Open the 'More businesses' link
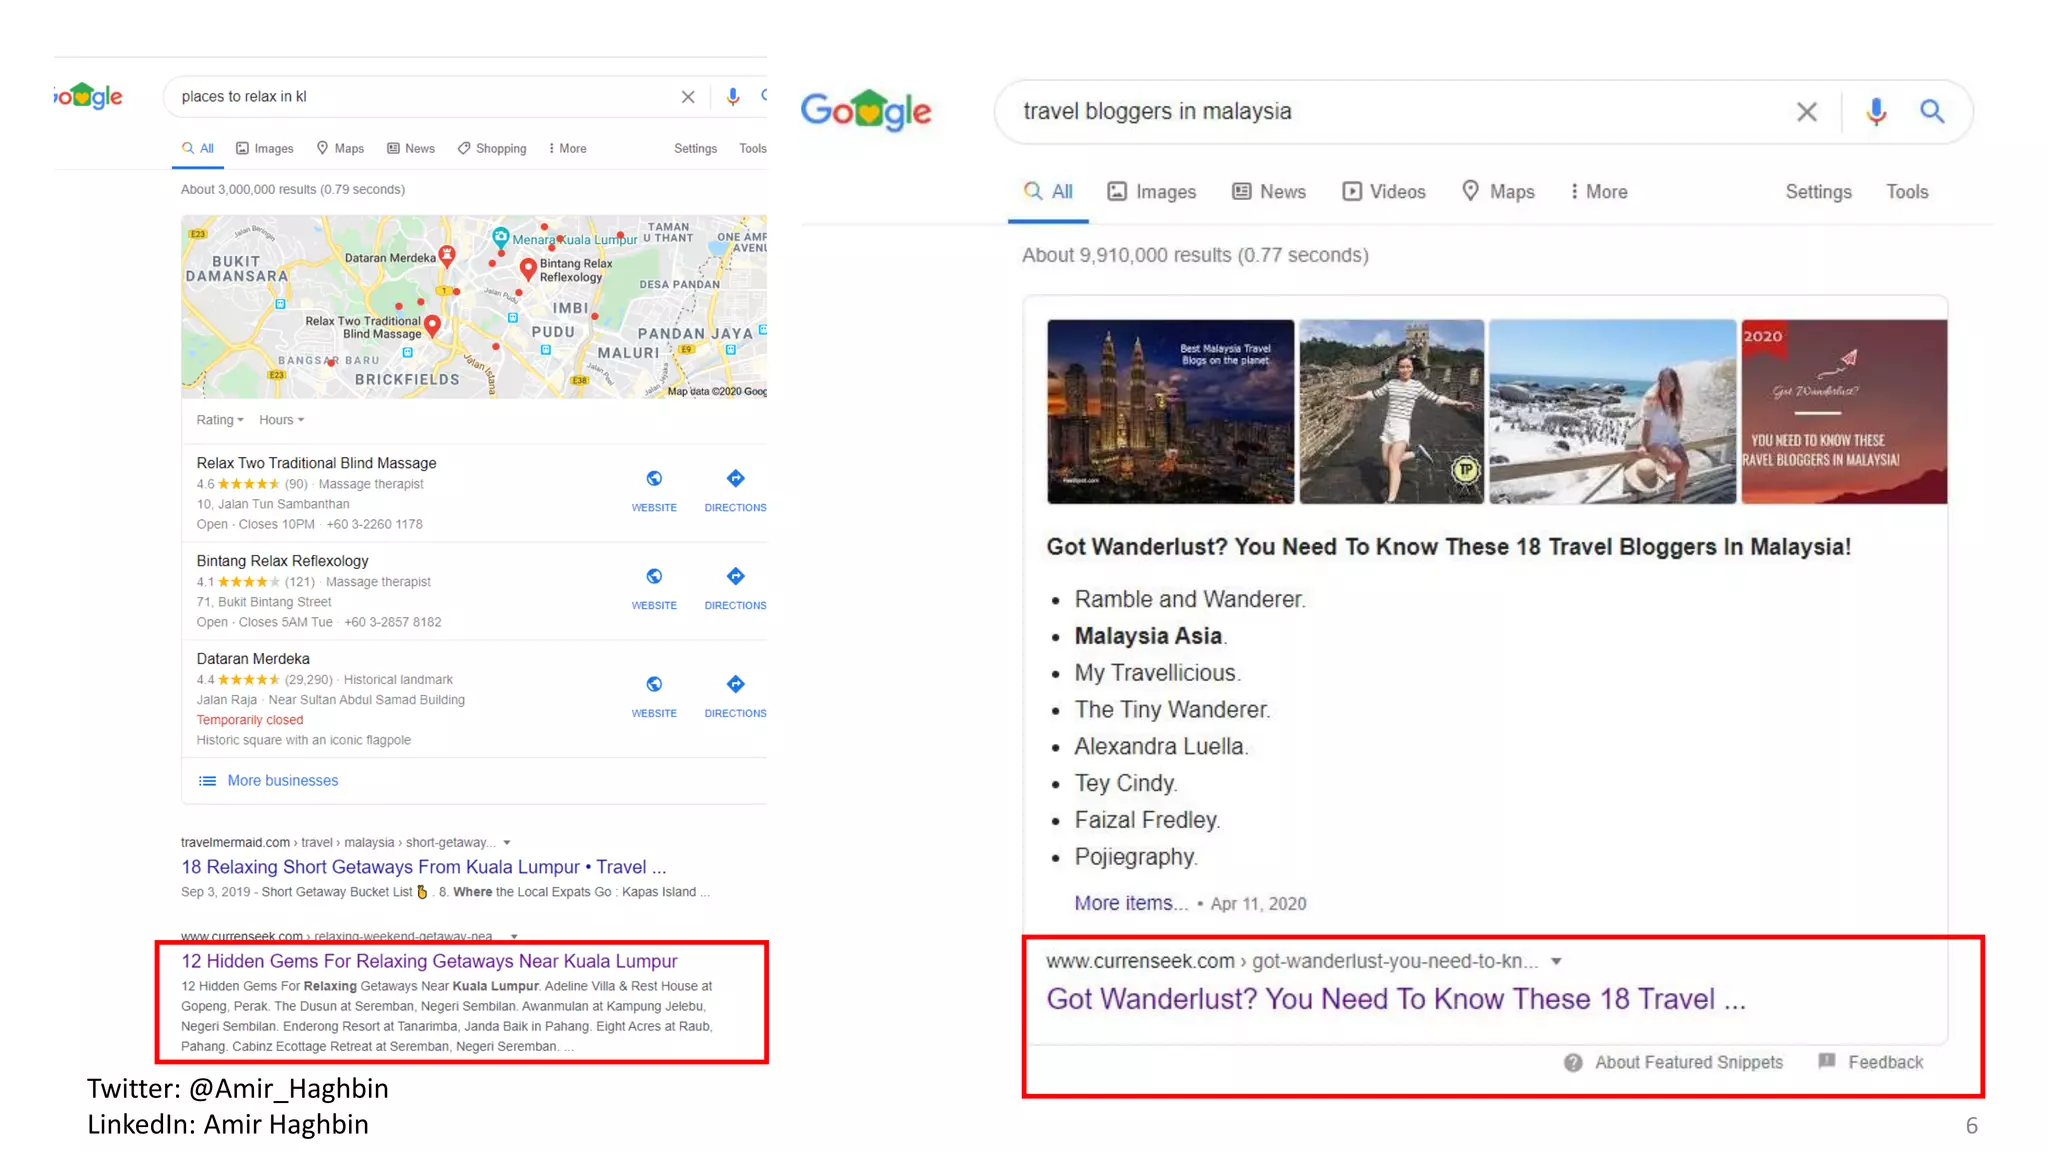This screenshot has width=2048, height=1152. click(x=282, y=780)
